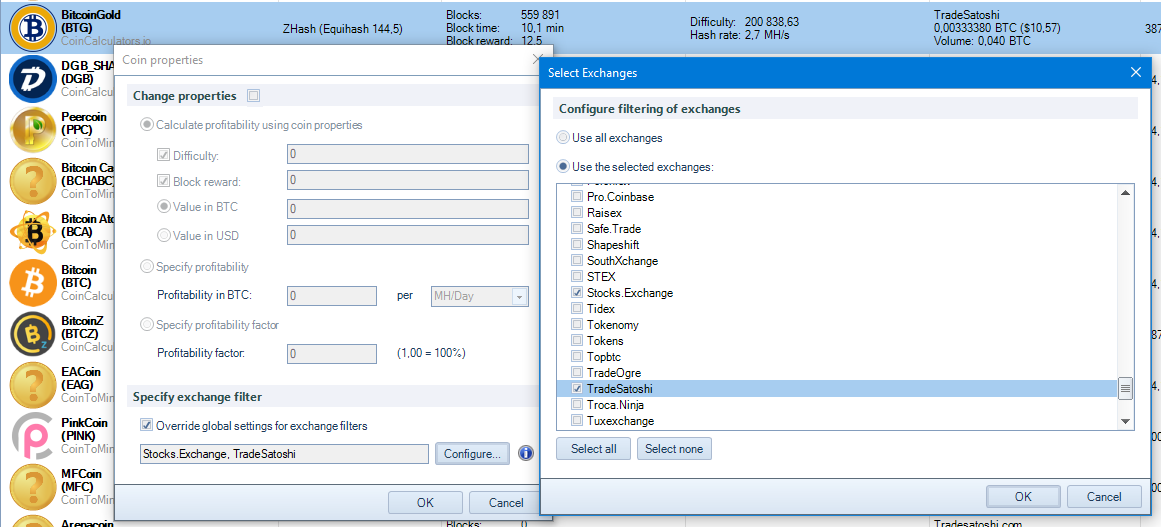Image resolution: width=1161 pixels, height=527 pixels.
Task: Check the SouthXchange exchange checkbox
Action: tap(576, 261)
